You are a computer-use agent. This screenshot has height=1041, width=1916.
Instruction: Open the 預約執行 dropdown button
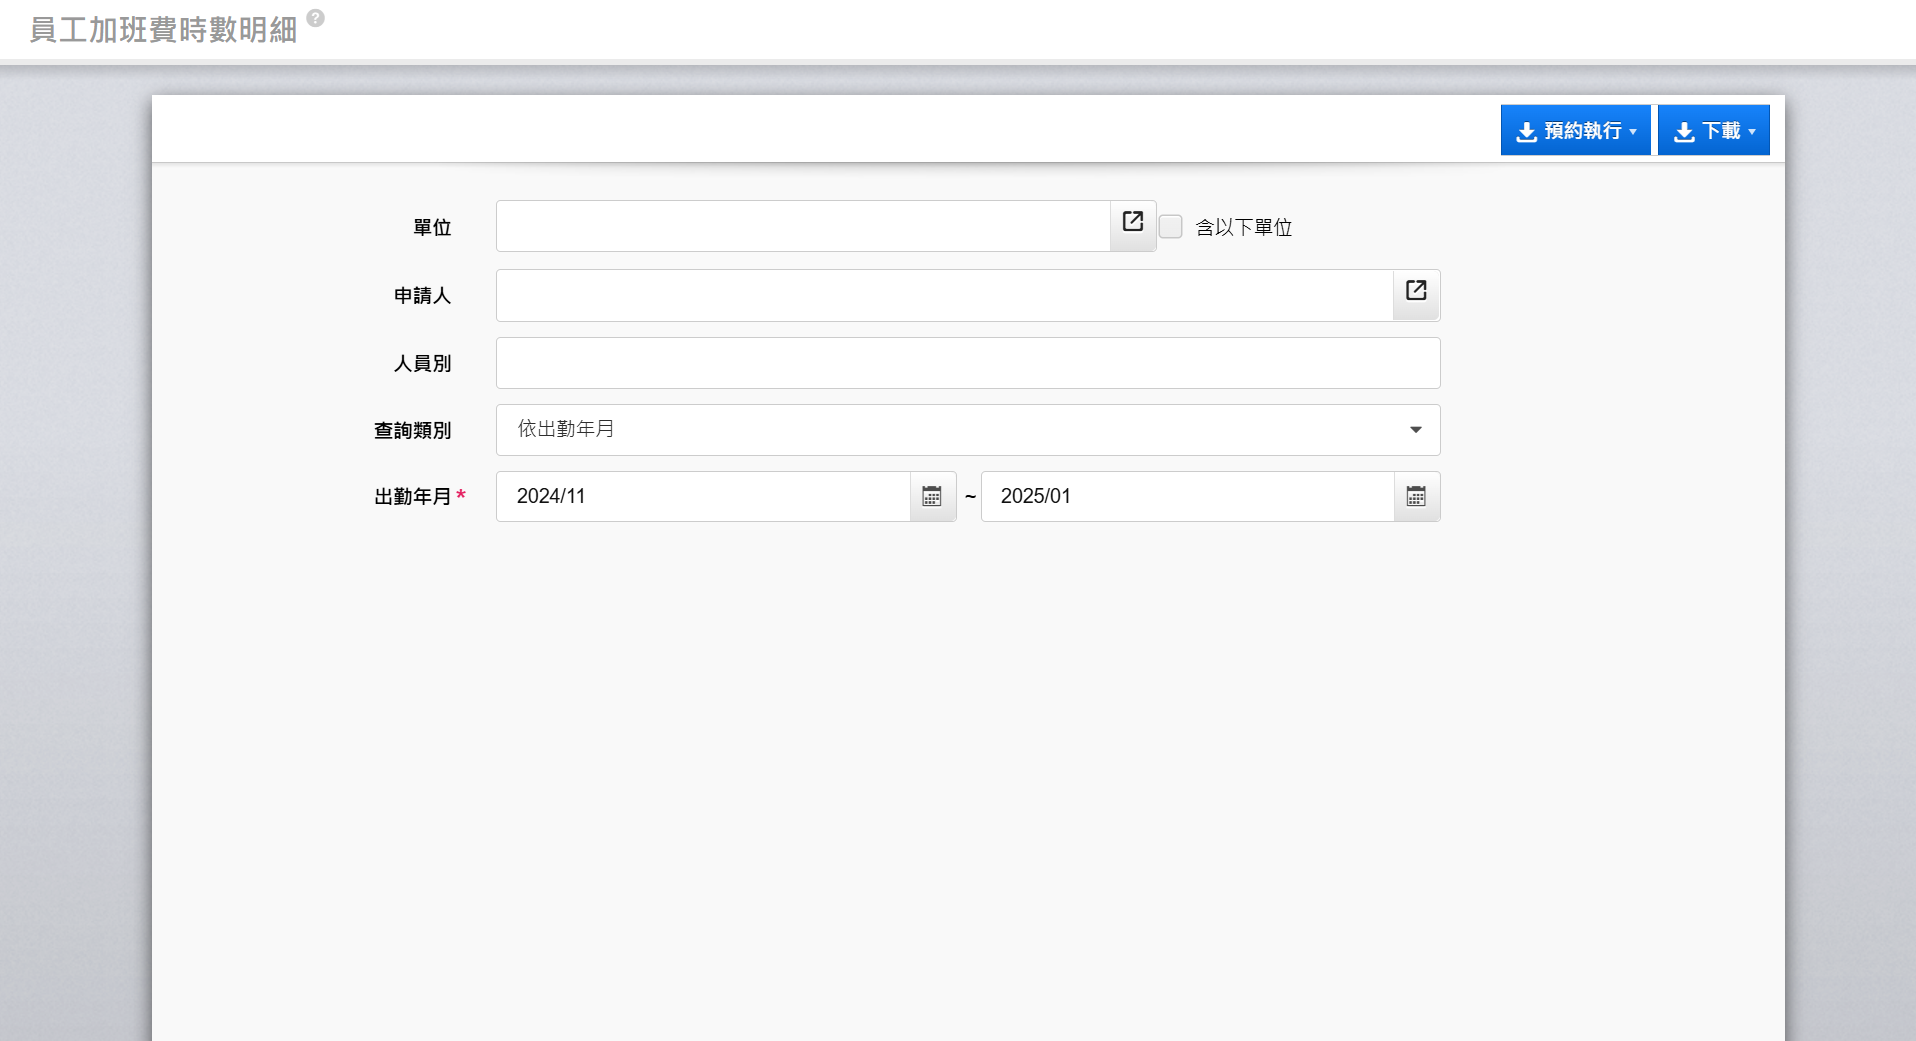pos(1575,131)
